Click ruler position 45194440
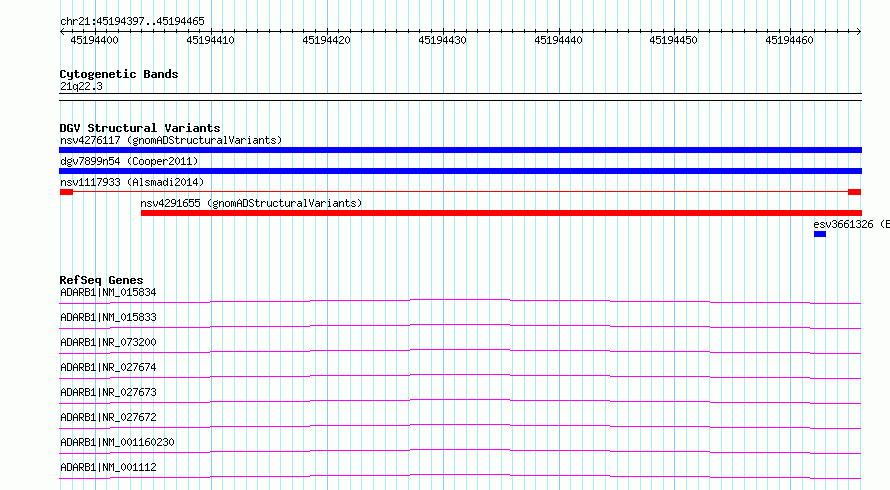The height and width of the screenshot is (490, 890). tap(558, 40)
